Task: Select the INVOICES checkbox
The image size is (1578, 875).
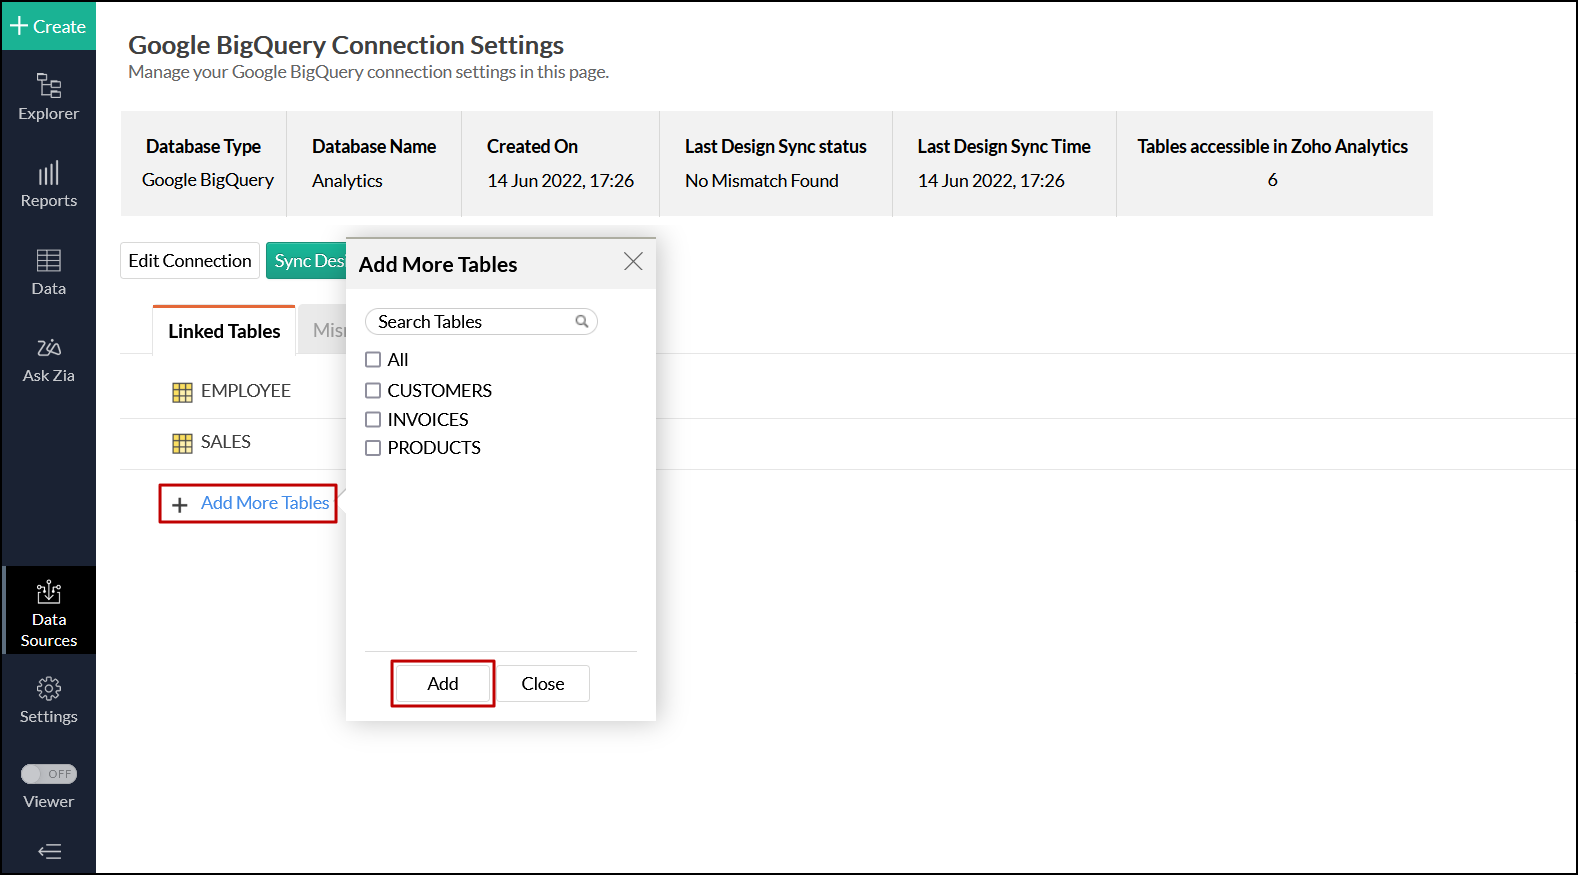Action: (373, 420)
